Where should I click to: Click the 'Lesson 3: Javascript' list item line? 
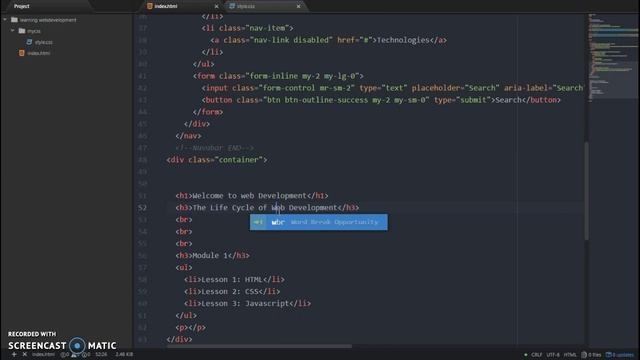point(247,303)
